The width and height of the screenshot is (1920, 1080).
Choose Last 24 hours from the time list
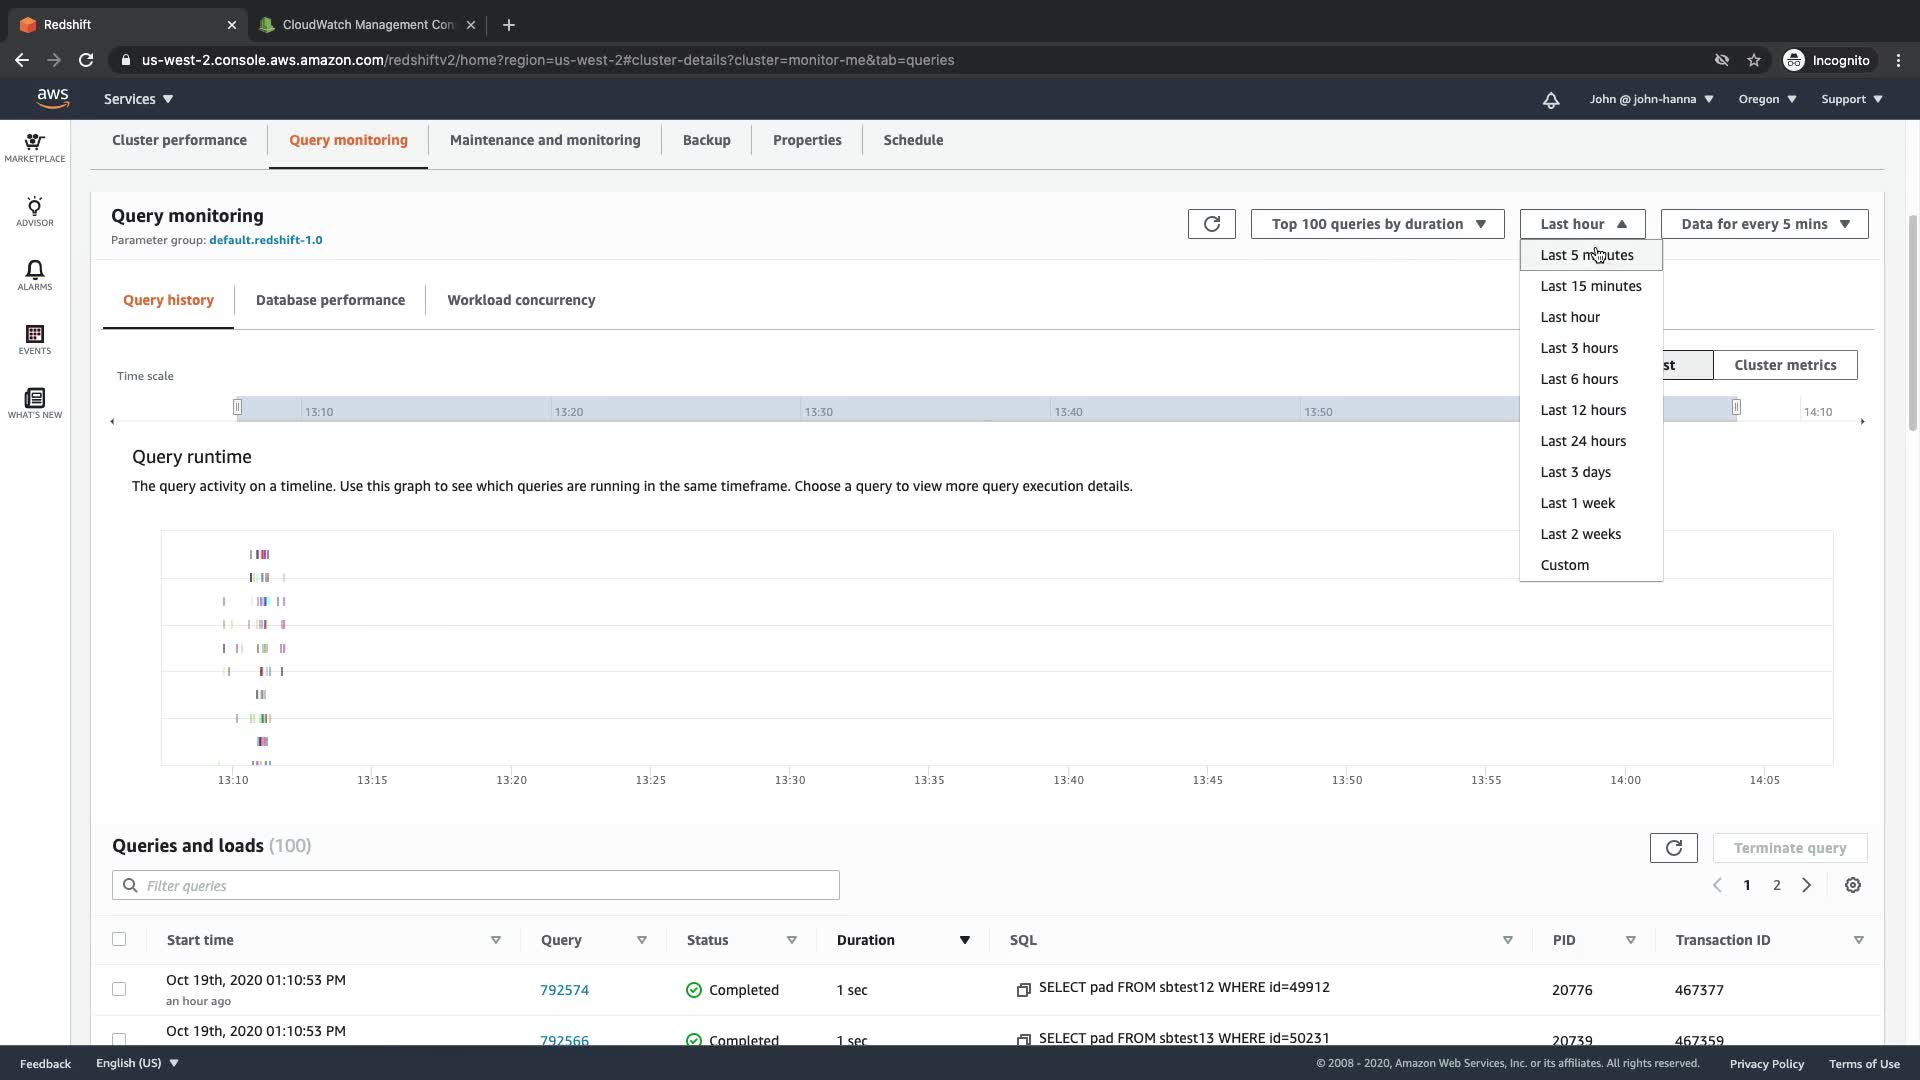tap(1582, 441)
